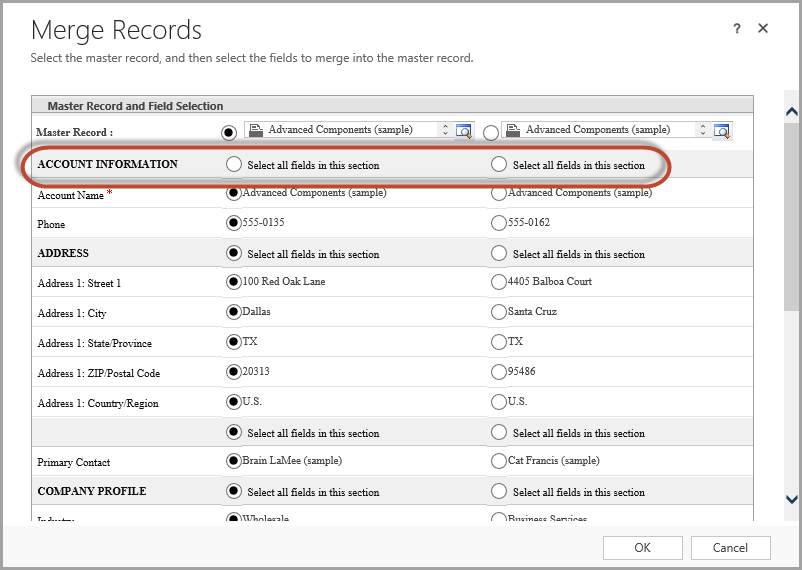Click the Primary Contact field label

click(74, 463)
